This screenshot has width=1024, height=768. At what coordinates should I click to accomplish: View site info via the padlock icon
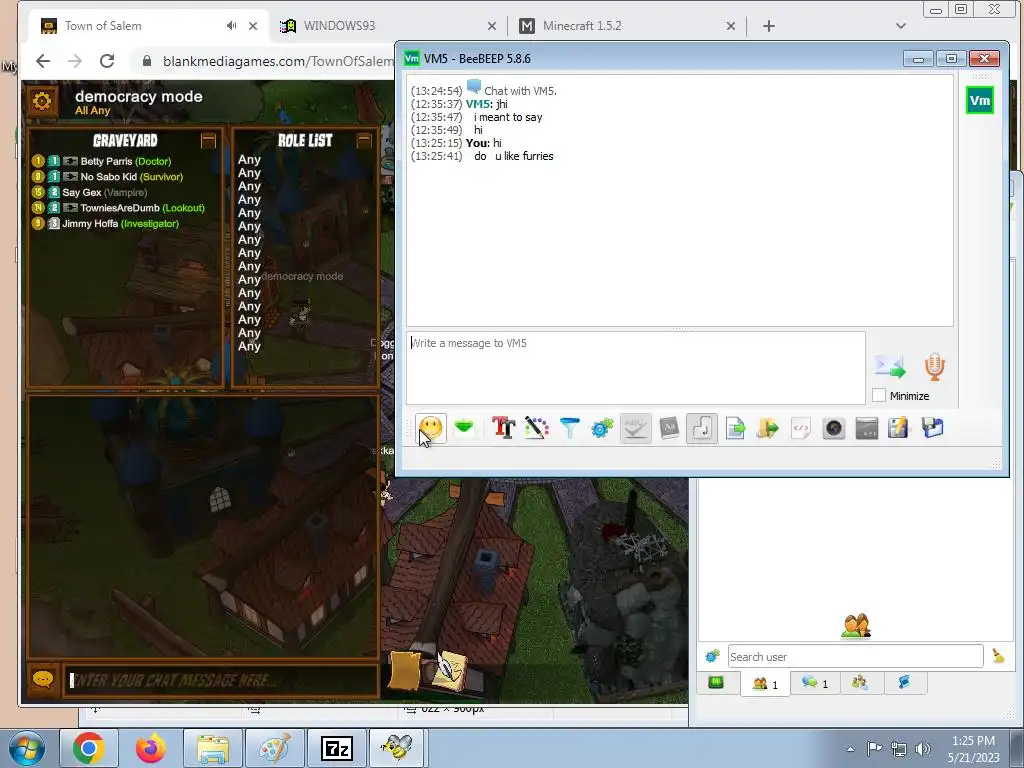[147, 61]
